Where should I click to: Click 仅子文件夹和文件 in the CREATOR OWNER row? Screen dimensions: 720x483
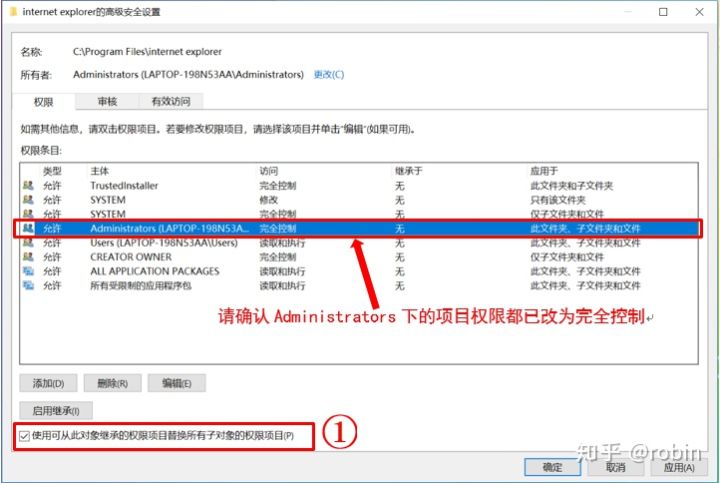(567, 257)
